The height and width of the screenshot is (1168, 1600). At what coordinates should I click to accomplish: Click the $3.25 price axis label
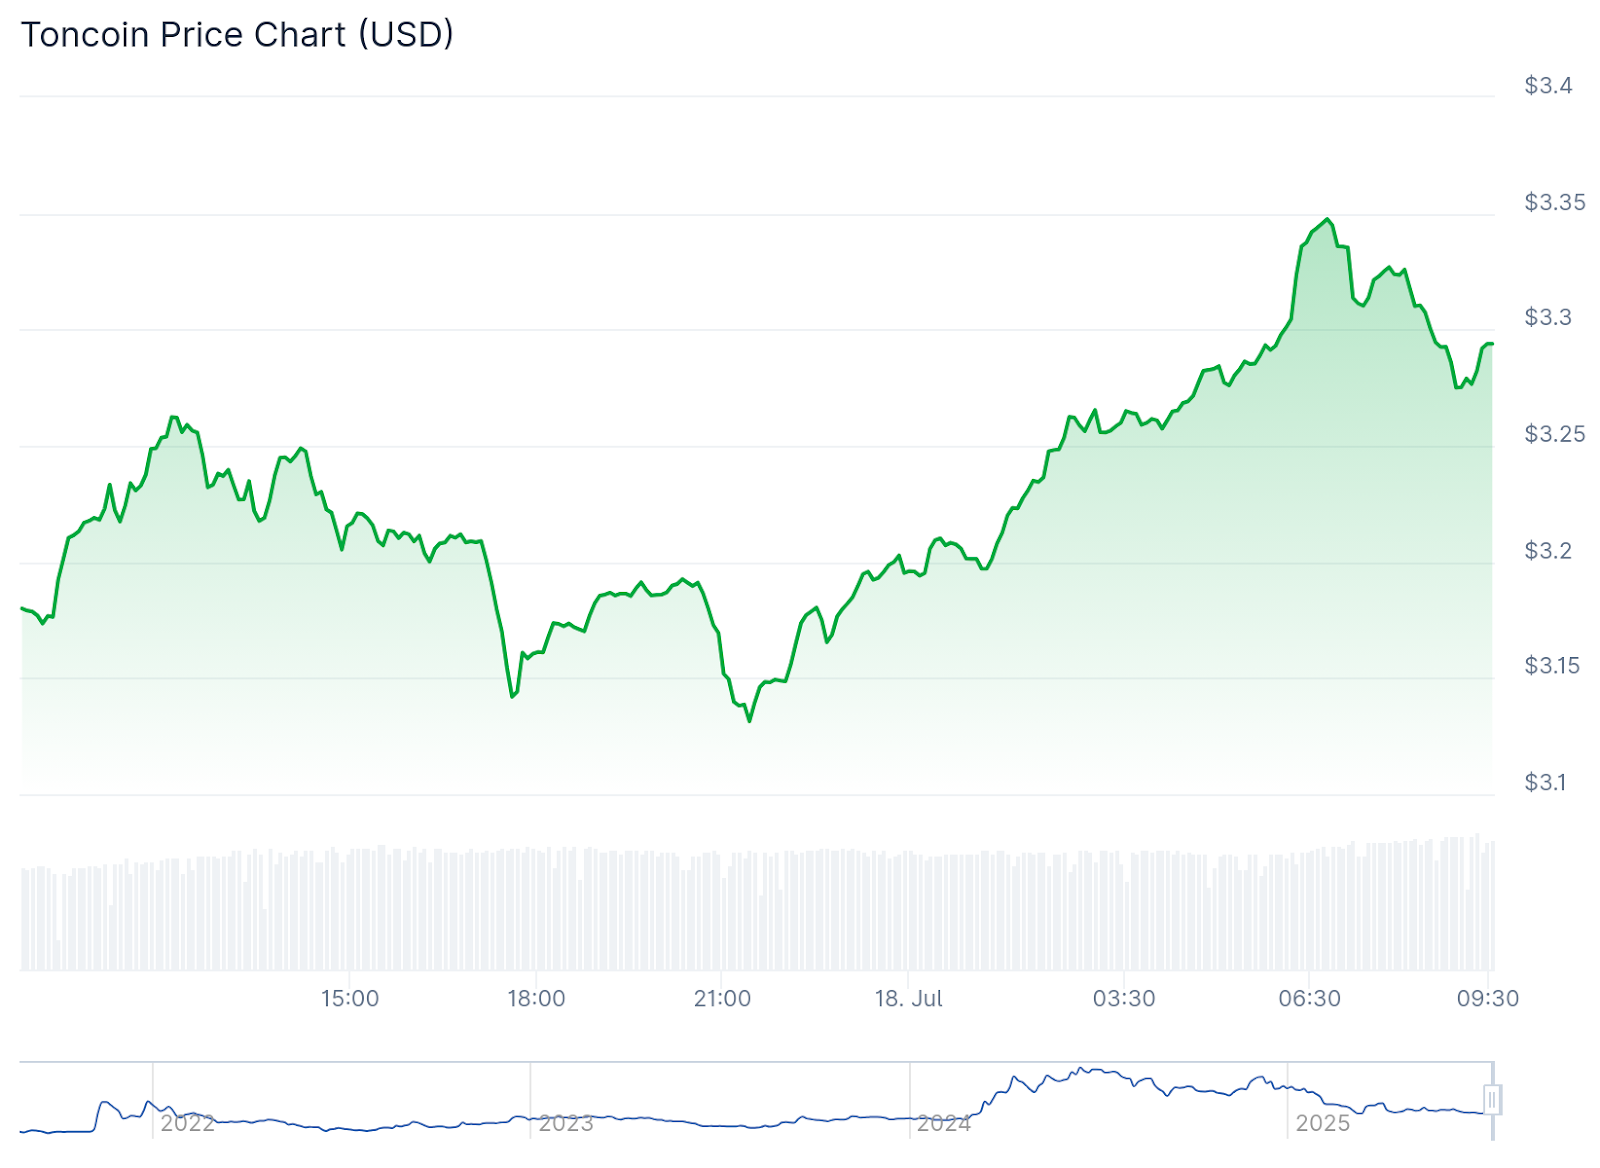pyautogui.click(x=1554, y=434)
